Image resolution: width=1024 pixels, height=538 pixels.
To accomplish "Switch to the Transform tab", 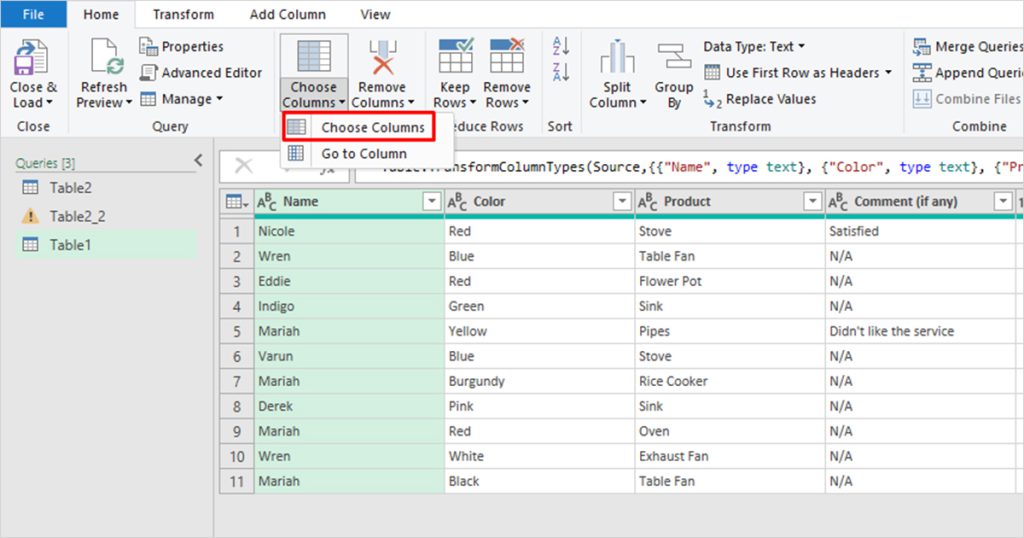I will [184, 14].
